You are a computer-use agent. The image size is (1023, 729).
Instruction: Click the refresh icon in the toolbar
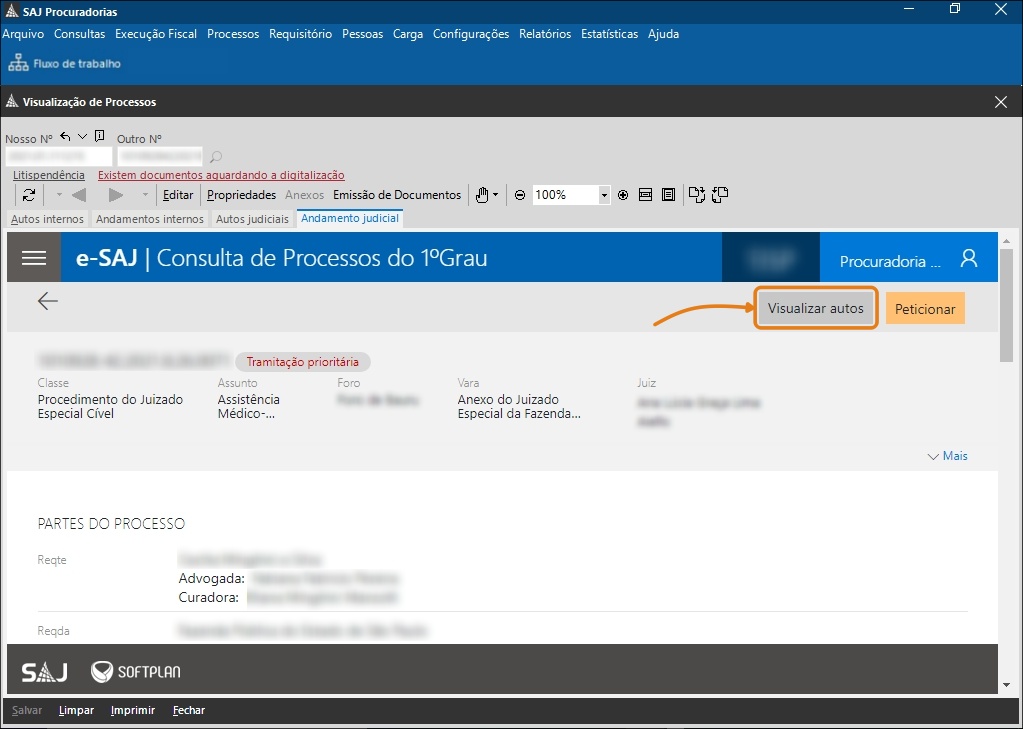[x=29, y=195]
